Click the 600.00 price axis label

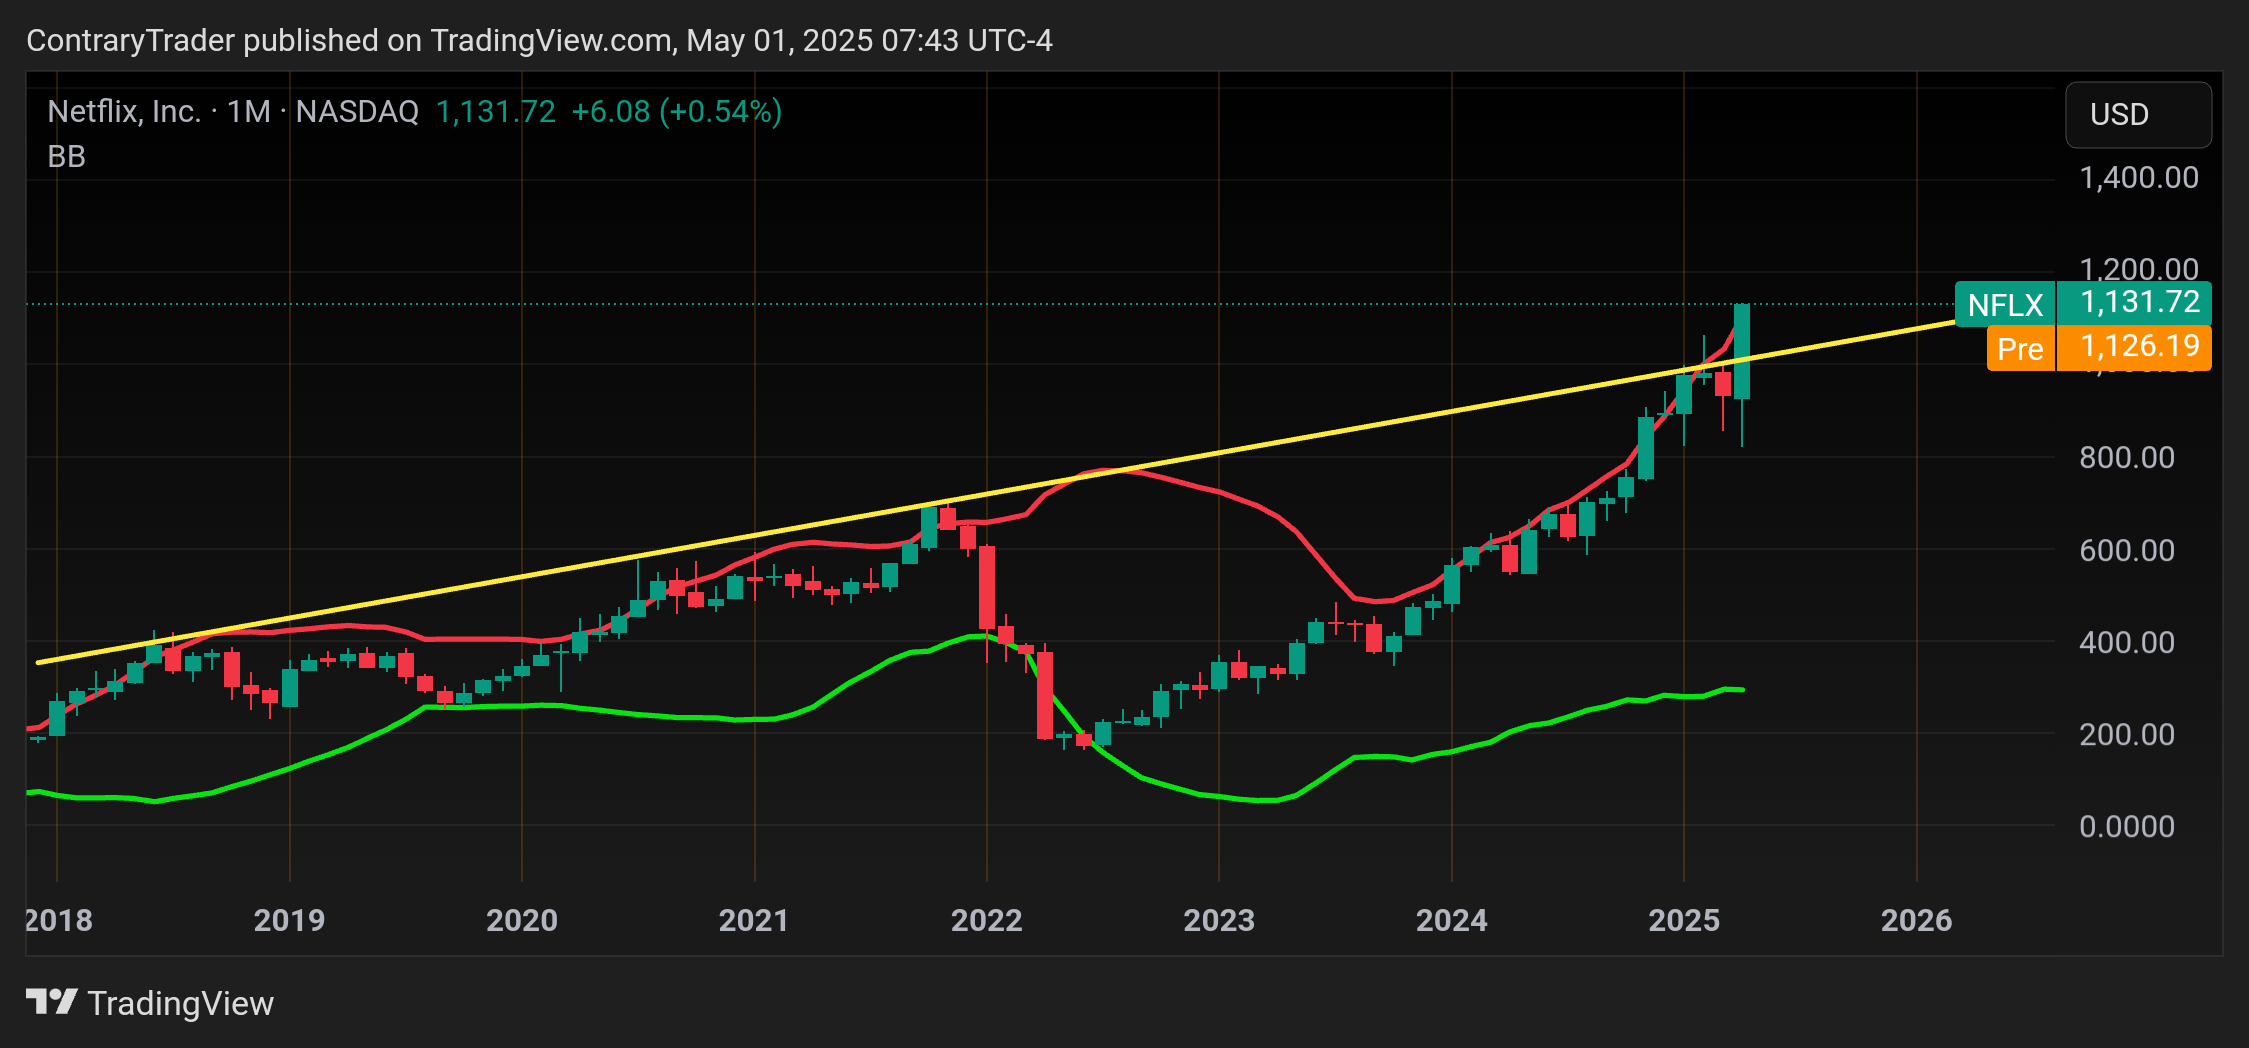pos(2126,550)
